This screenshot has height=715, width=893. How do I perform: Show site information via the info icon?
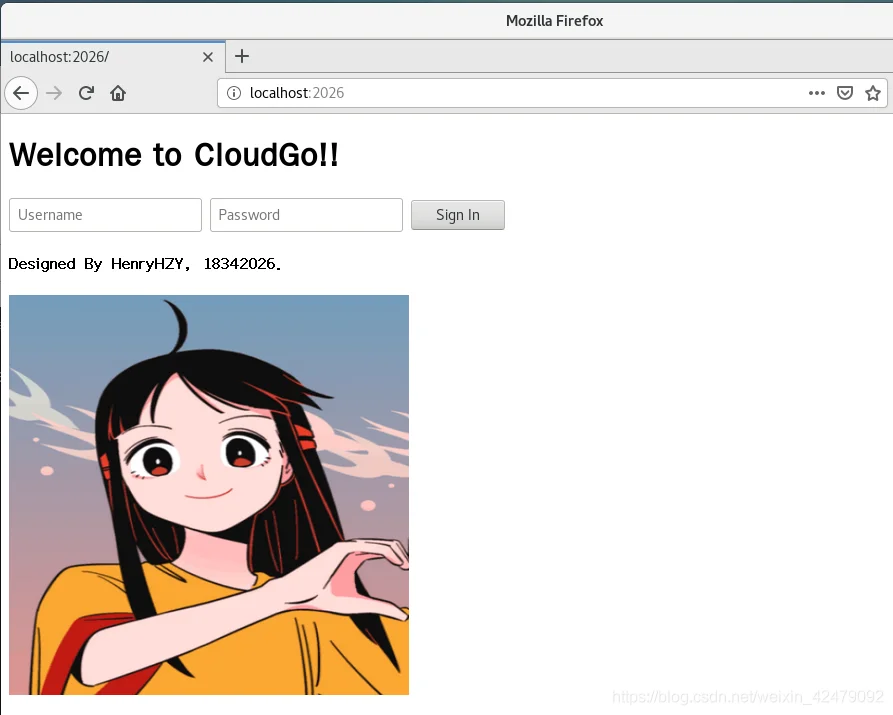(x=234, y=93)
